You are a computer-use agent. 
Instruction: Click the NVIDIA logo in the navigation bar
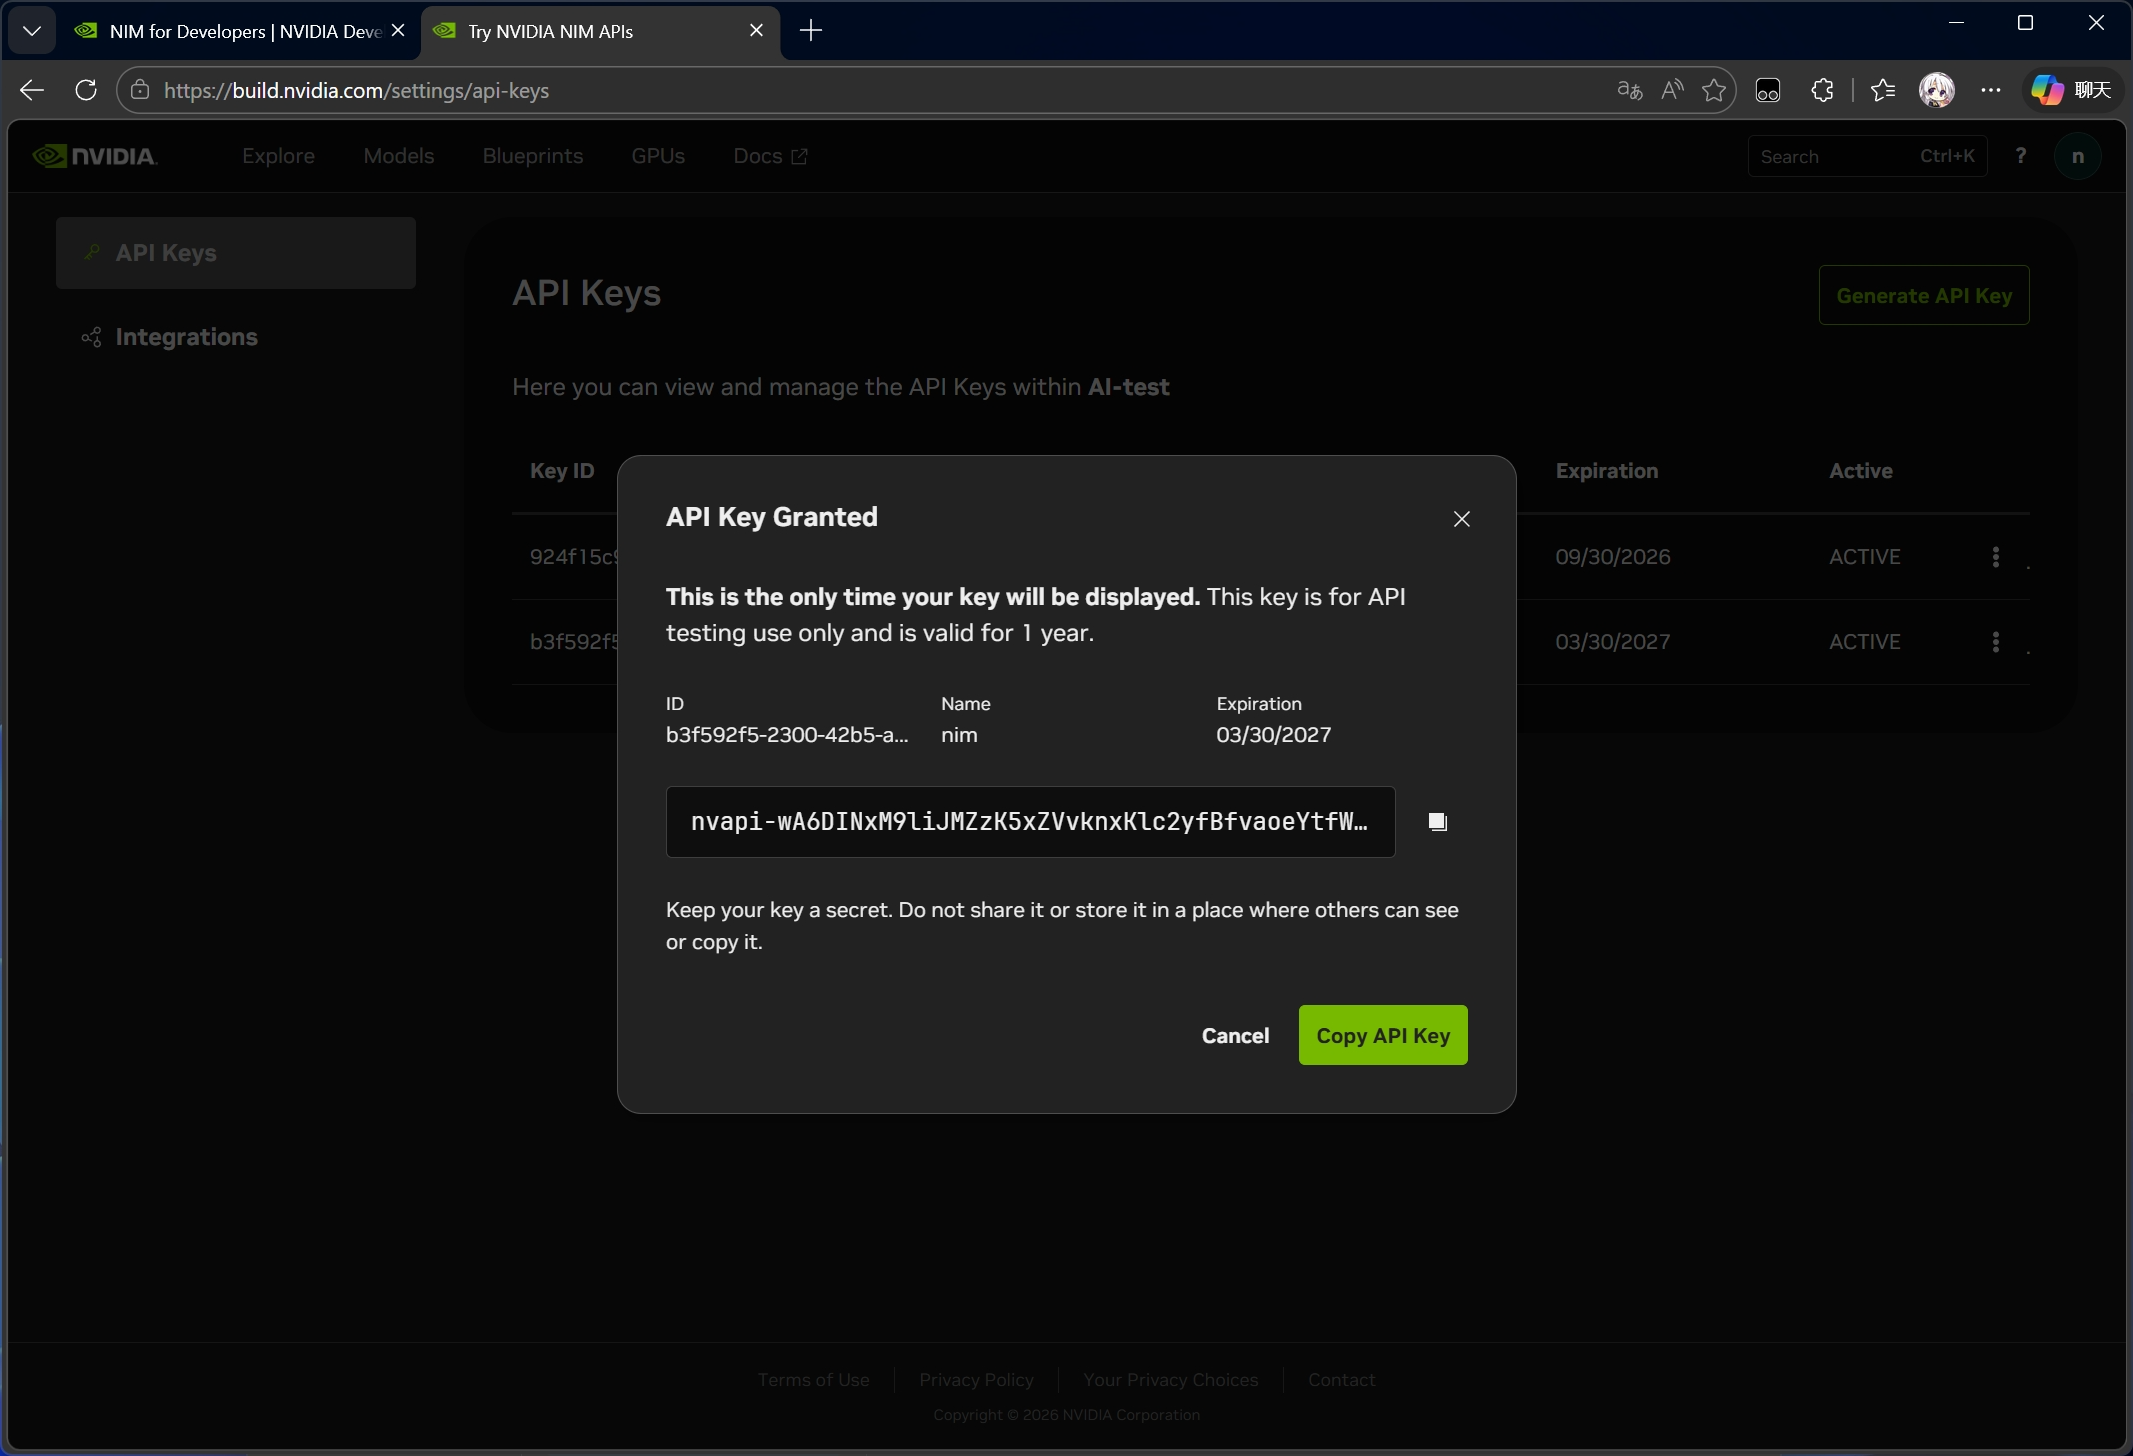click(x=93, y=155)
